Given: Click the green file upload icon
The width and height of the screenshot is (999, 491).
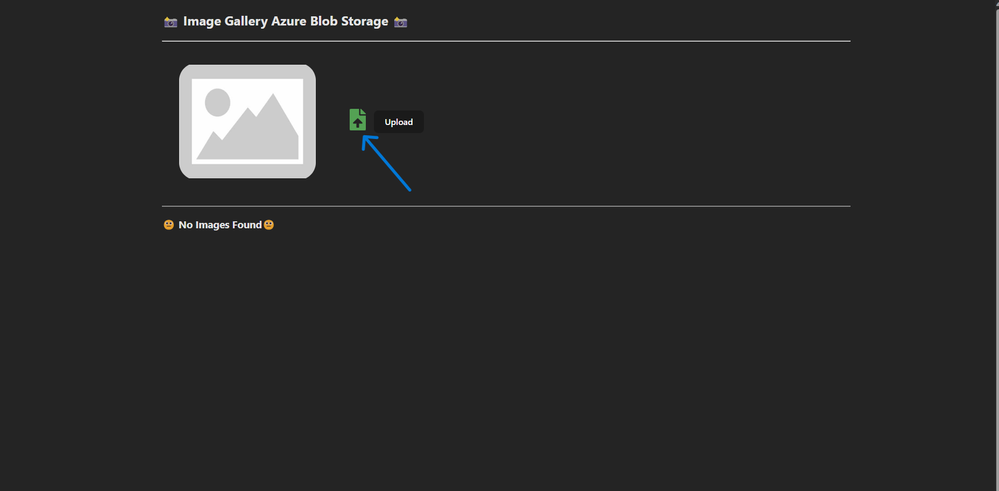Looking at the screenshot, I should pos(357,120).
